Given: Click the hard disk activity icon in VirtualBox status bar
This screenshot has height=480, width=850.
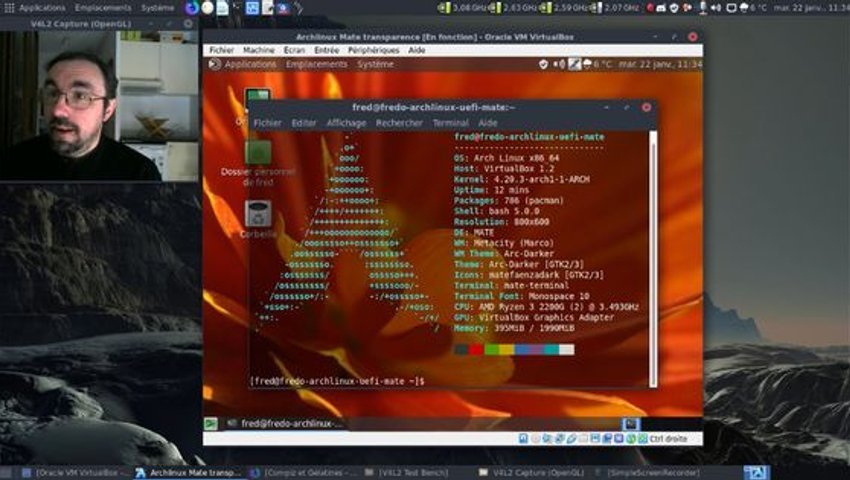Looking at the screenshot, I should [x=523, y=439].
